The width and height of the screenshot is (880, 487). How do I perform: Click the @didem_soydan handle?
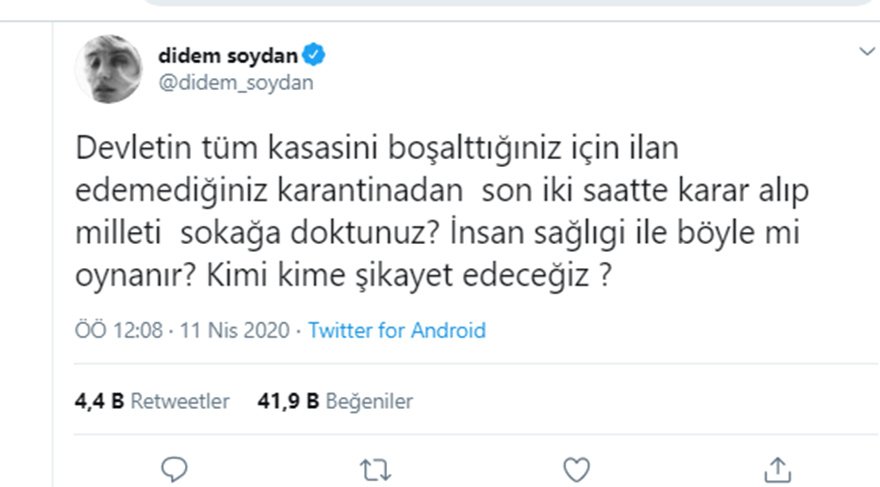[235, 82]
